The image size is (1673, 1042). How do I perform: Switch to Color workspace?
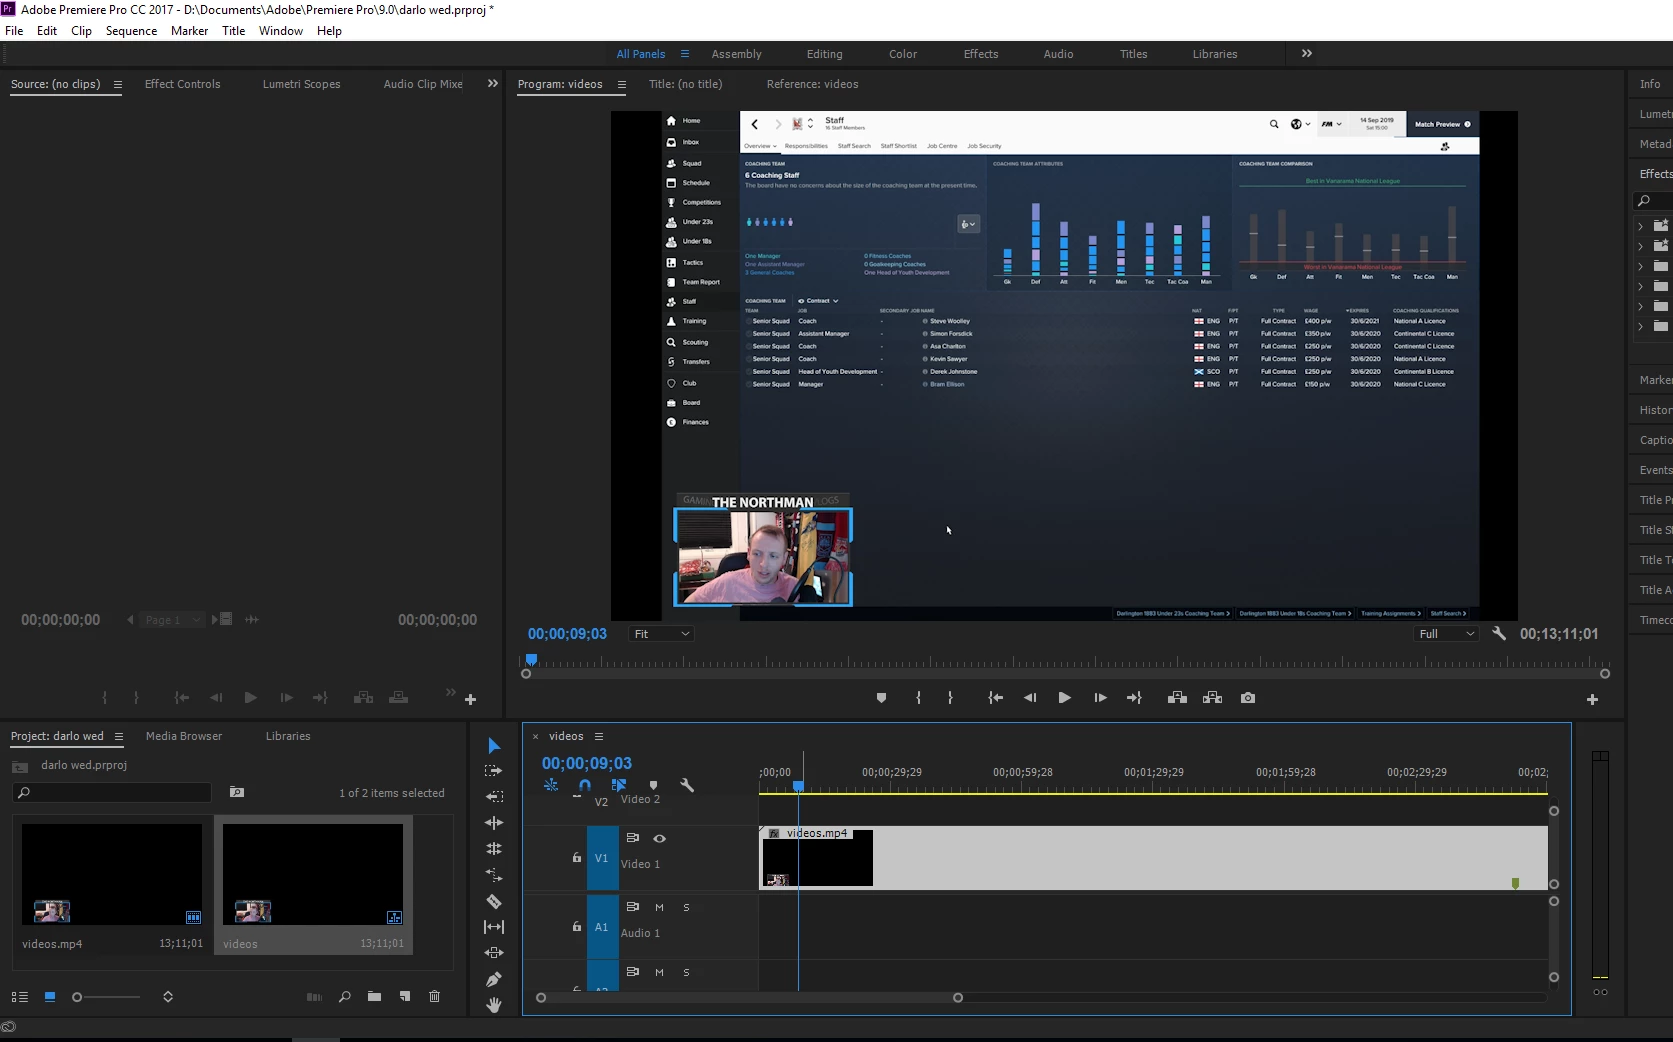pyautogui.click(x=903, y=54)
